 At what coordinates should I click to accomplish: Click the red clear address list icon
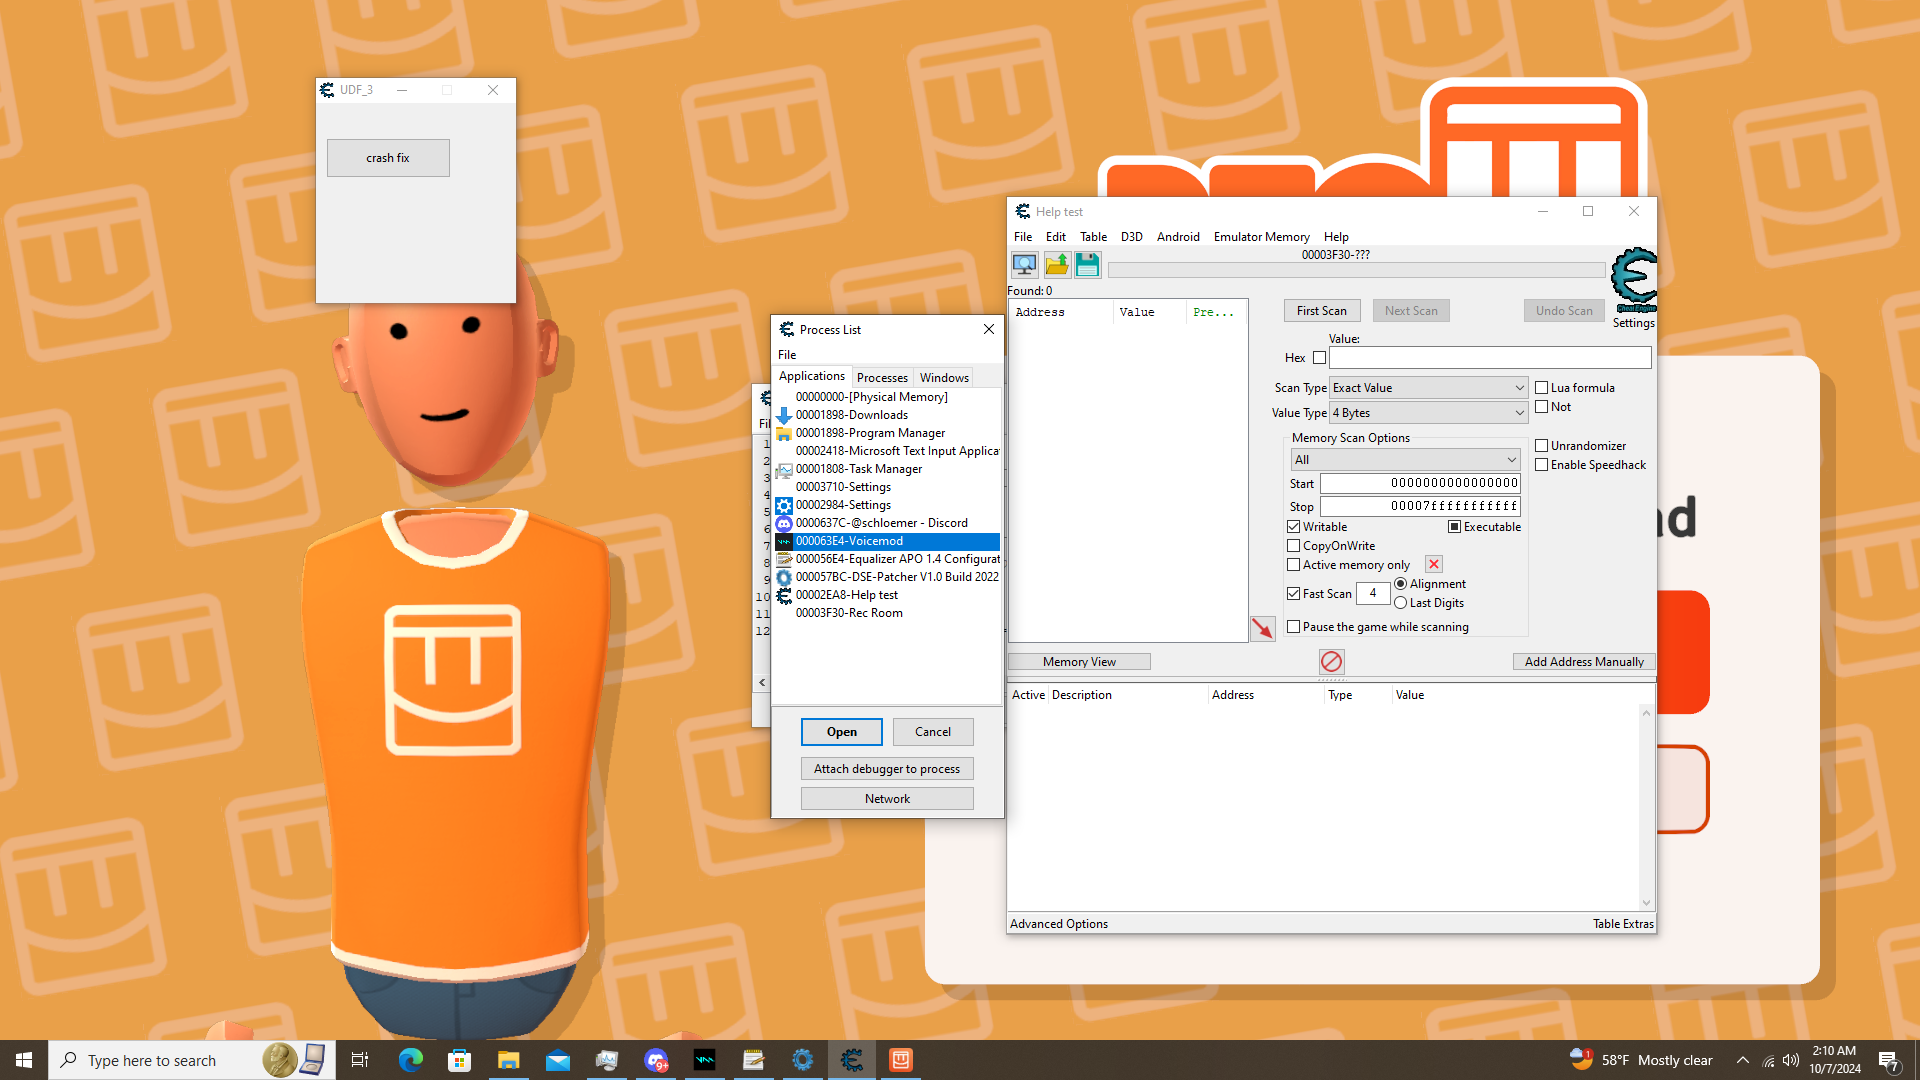click(x=1331, y=662)
